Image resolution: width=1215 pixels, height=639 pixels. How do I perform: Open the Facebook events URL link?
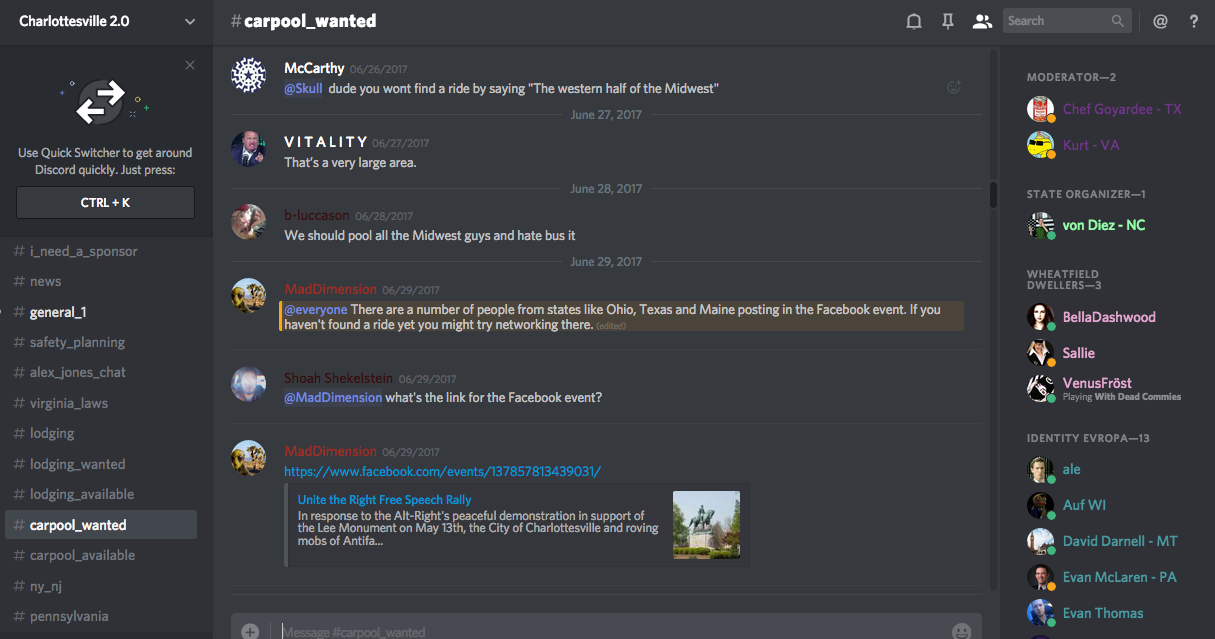[x=442, y=471]
